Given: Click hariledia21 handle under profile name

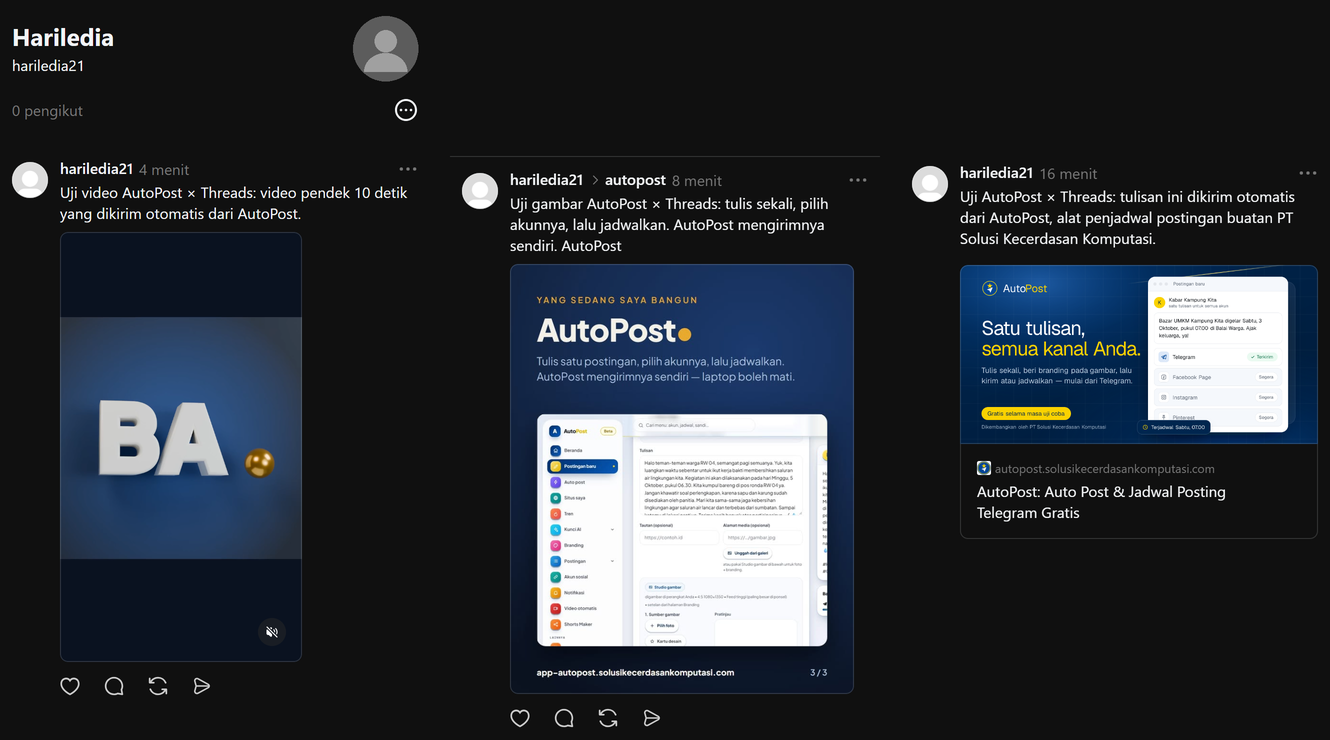Looking at the screenshot, I should 48,66.
